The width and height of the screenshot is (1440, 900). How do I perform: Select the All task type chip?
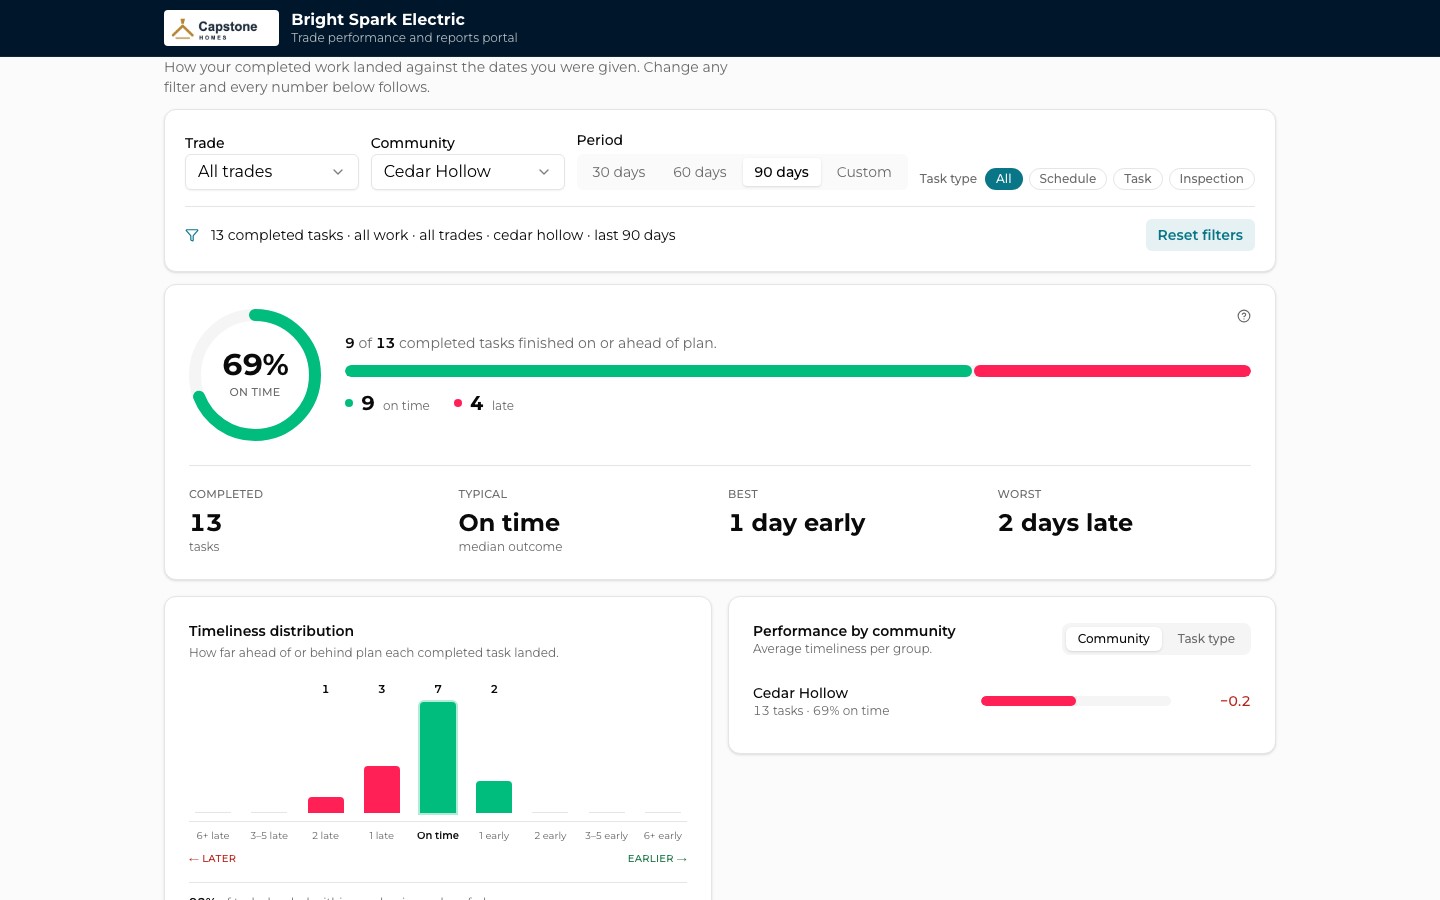[x=1004, y=179]
